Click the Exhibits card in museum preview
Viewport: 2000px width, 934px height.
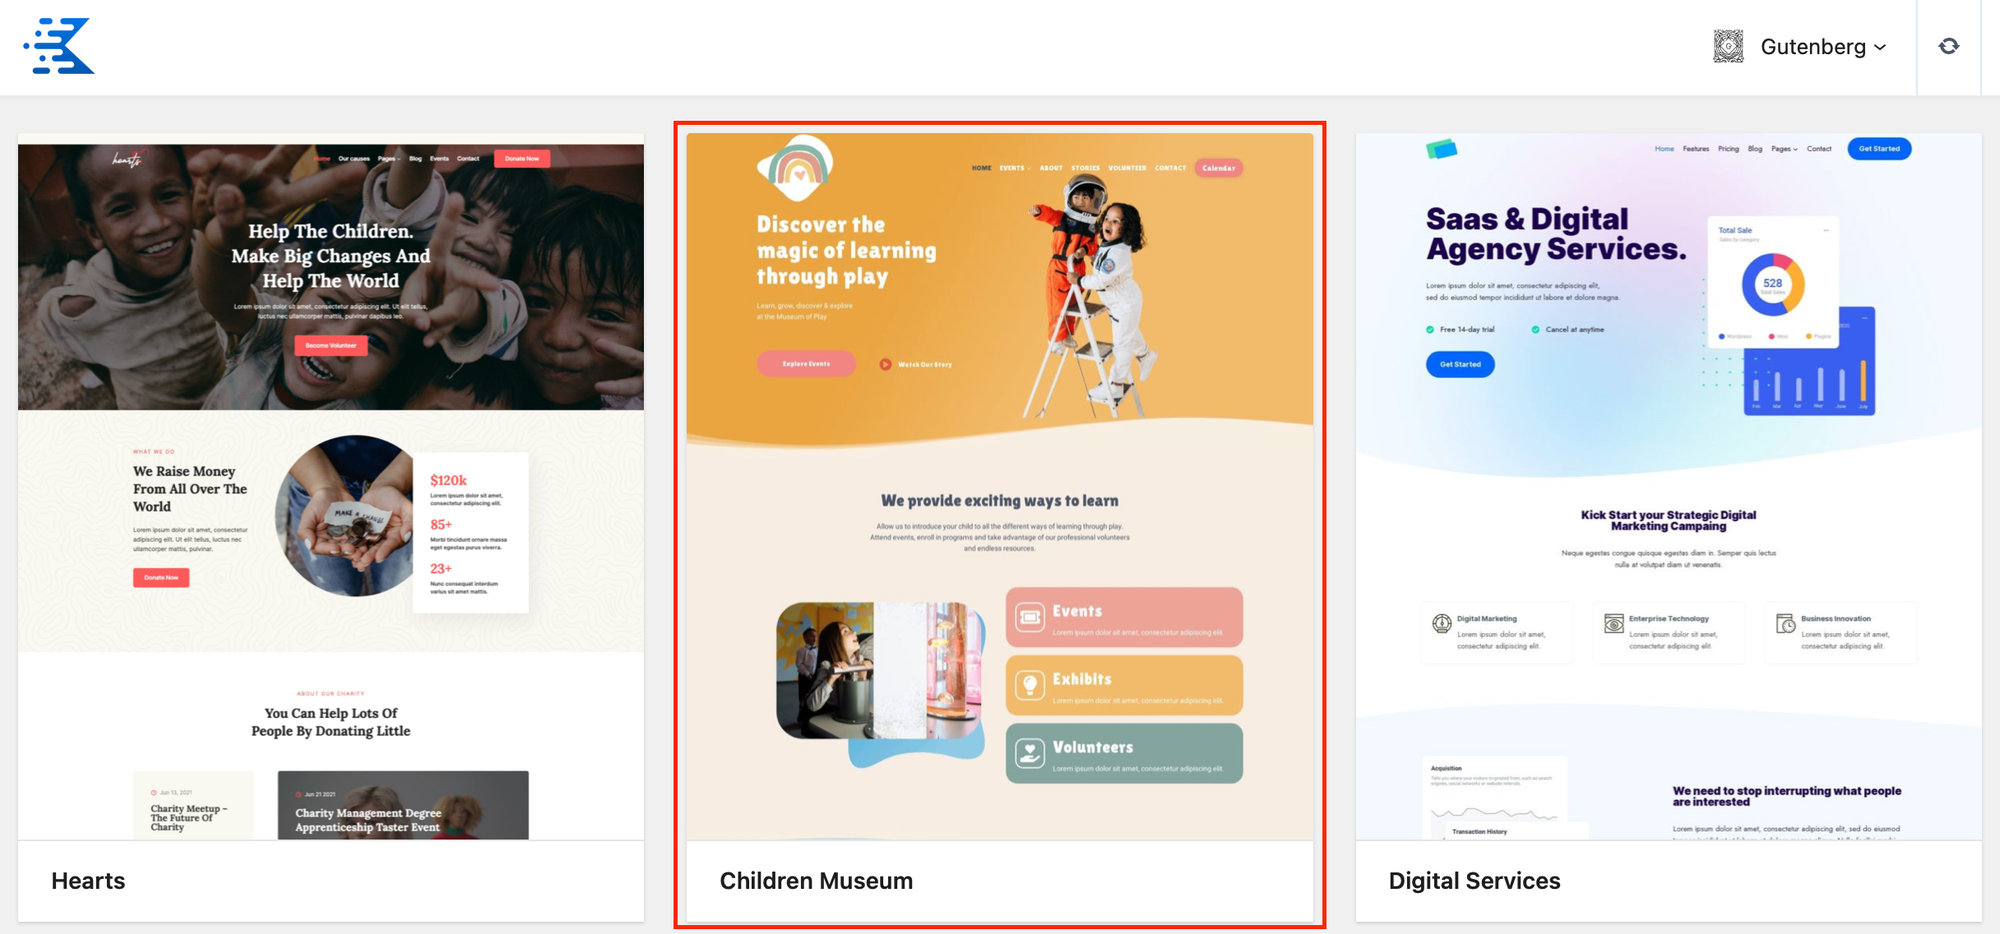(x=1124, y=685)
